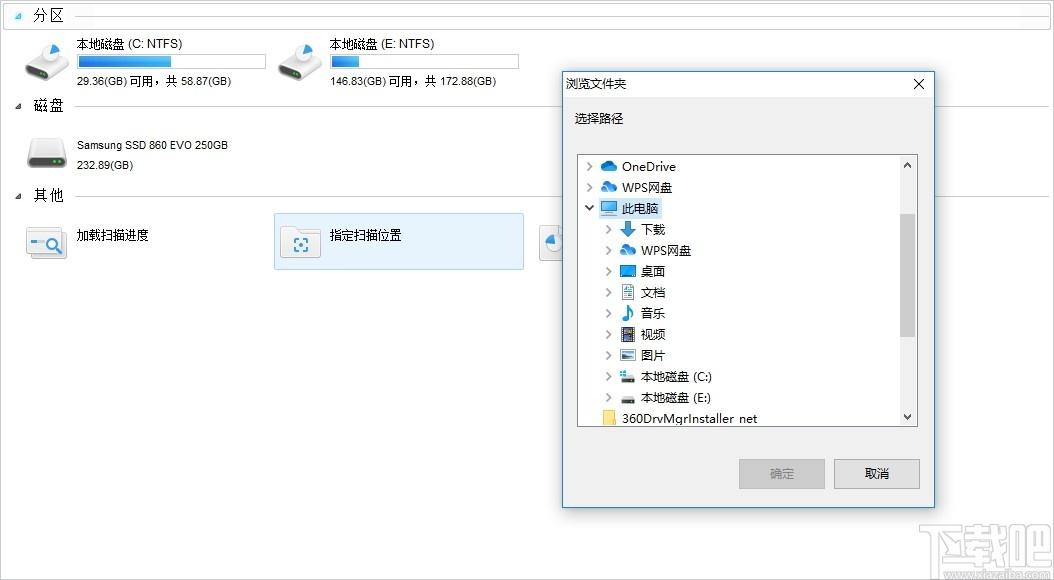The image size is (1054, 580).
Task: Select the 音乐 tree label
Action: 653,313
